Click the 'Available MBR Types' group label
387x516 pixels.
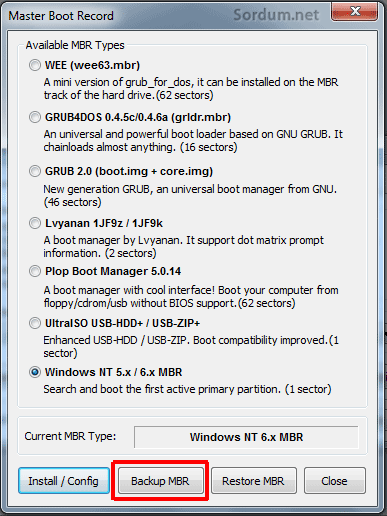[75, 45]
